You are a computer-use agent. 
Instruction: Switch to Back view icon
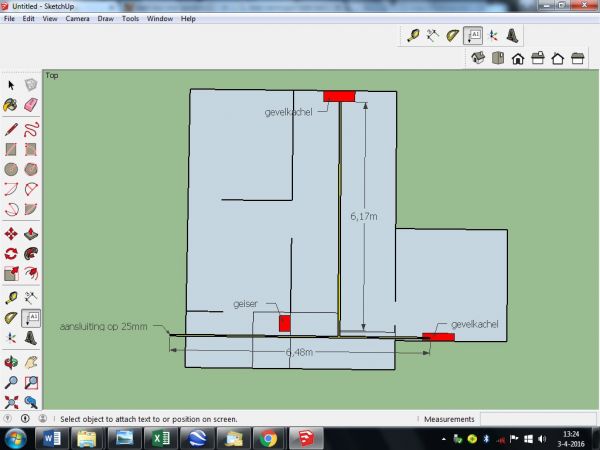click(558, 58)
